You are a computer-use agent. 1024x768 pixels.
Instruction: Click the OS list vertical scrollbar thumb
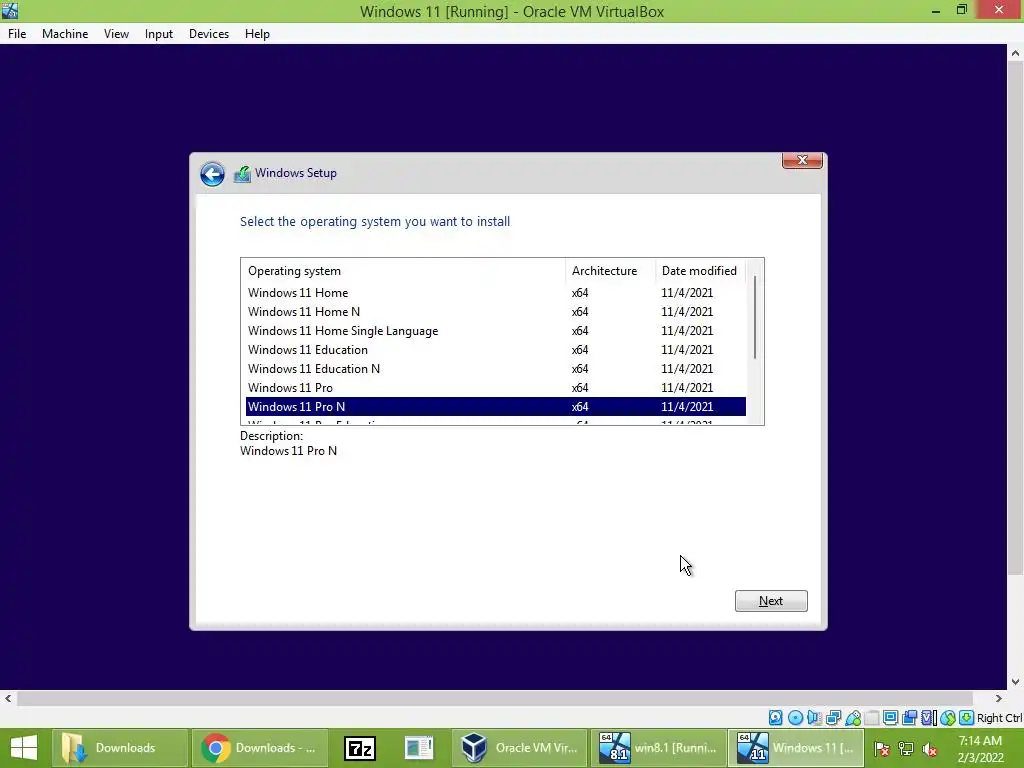(755, 317)
